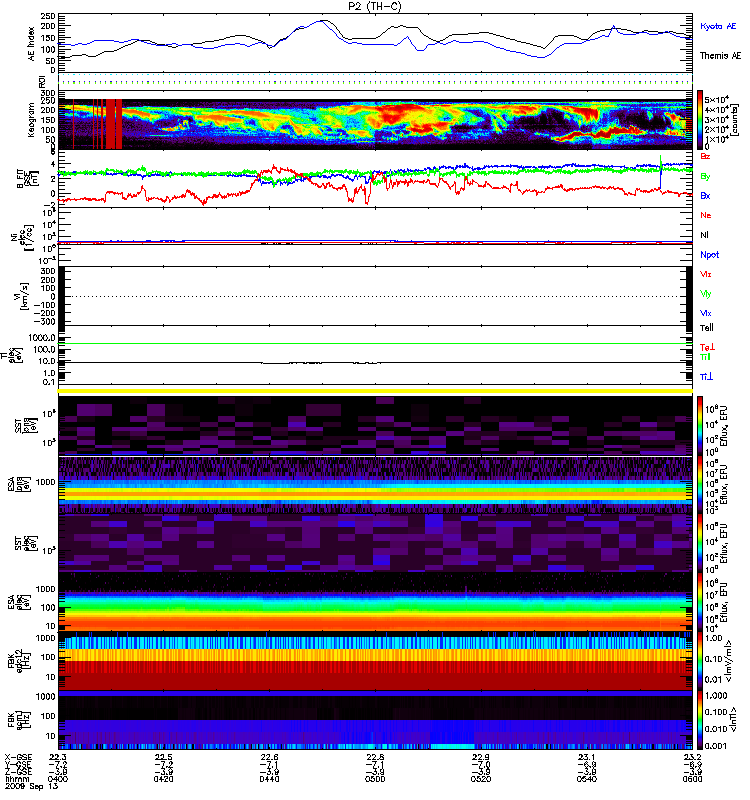Screen dimensions: 750x800
Task: Select the Kyoto AE legend label
Action: 718,26
